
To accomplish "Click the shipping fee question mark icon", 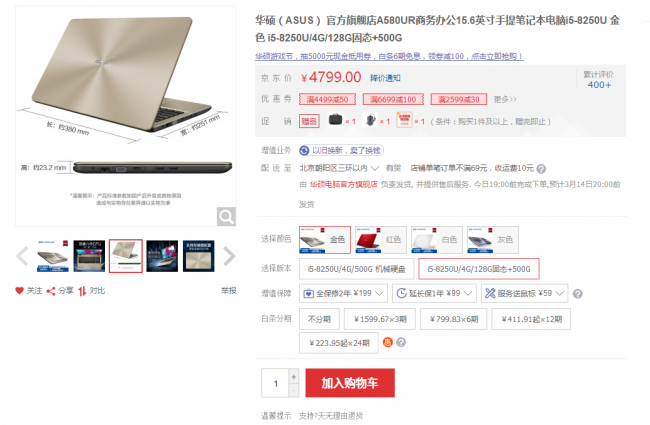I will click(x=541, y=169).
